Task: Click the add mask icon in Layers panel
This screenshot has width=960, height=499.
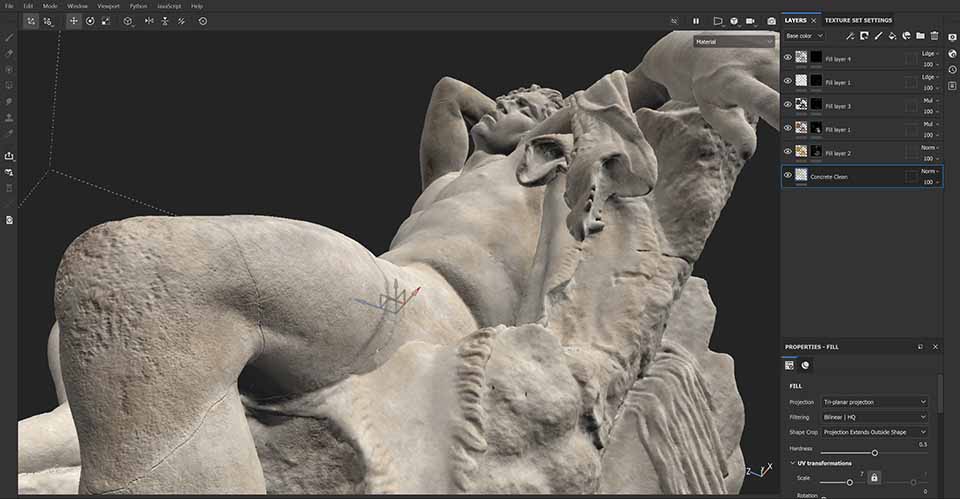Action: click(864, 36)
